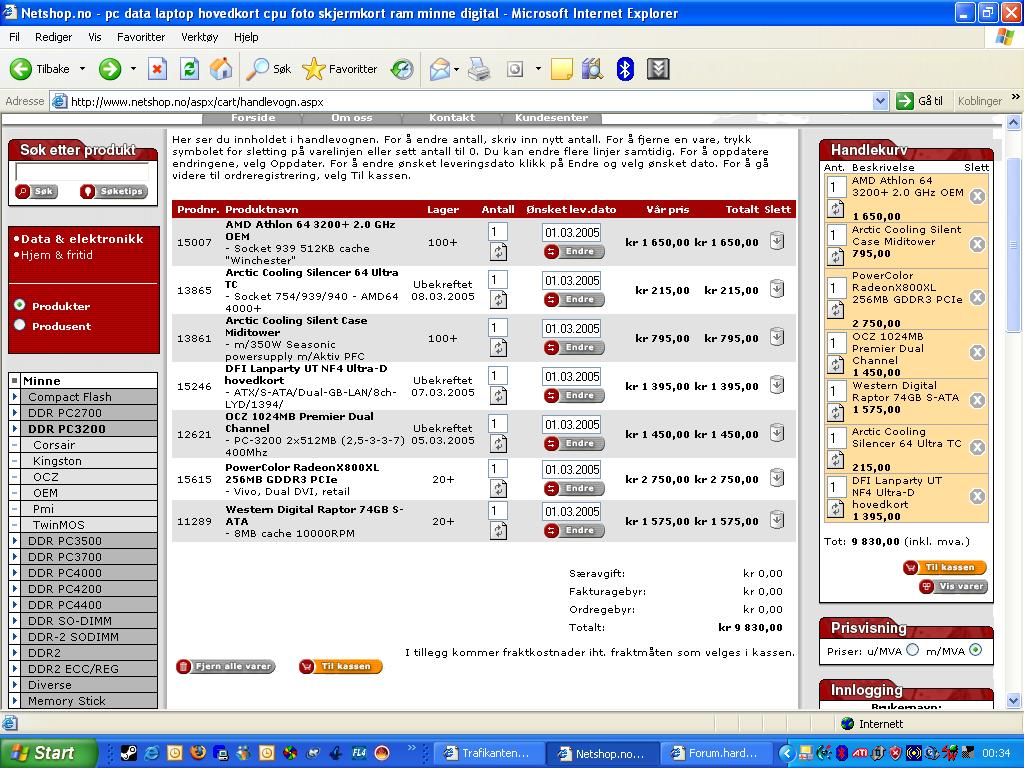Click the Søketips button
Screen dimensions: 1024x768
coord(114,191)
